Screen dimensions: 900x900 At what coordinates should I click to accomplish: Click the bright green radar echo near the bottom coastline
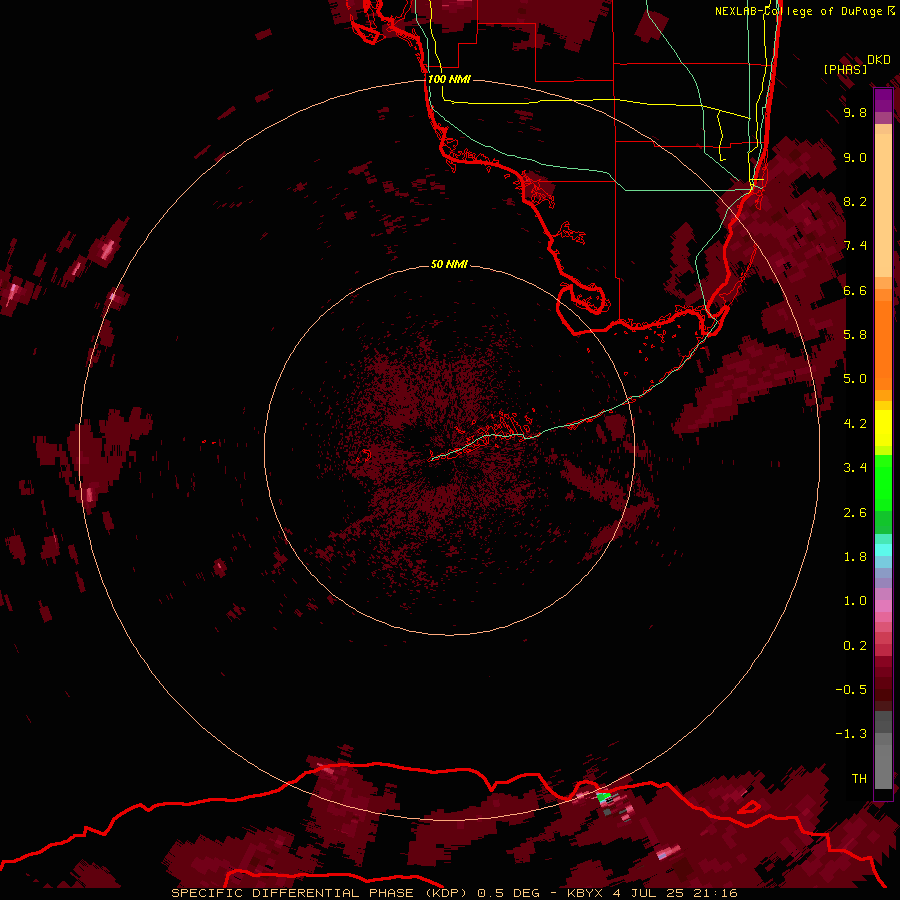point(602,797)
